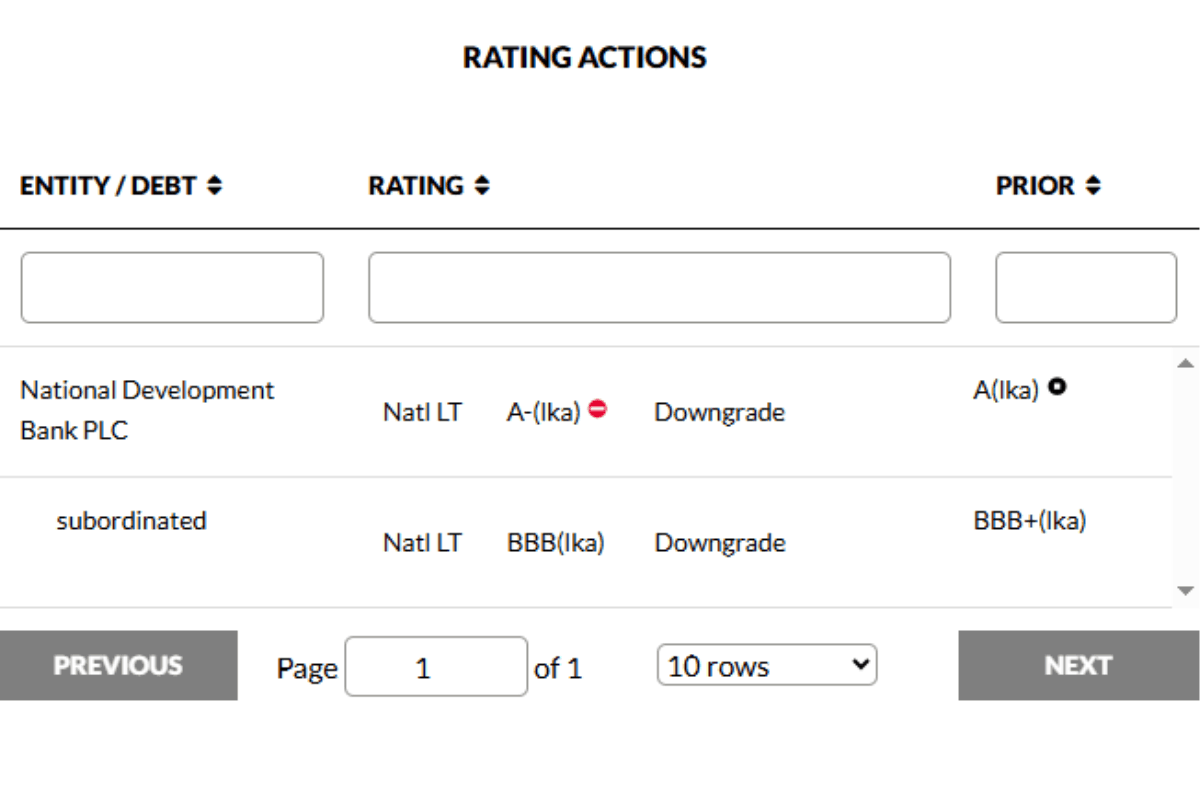Click the black circle icon beside A(lka)
The image size is (1200, 800).
pos(1057,387)
